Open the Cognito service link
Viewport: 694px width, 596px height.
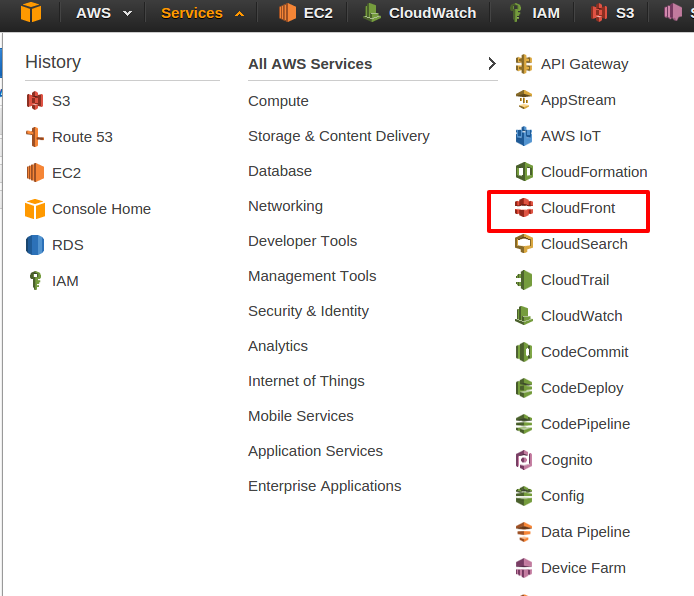(x=567, y=460)
